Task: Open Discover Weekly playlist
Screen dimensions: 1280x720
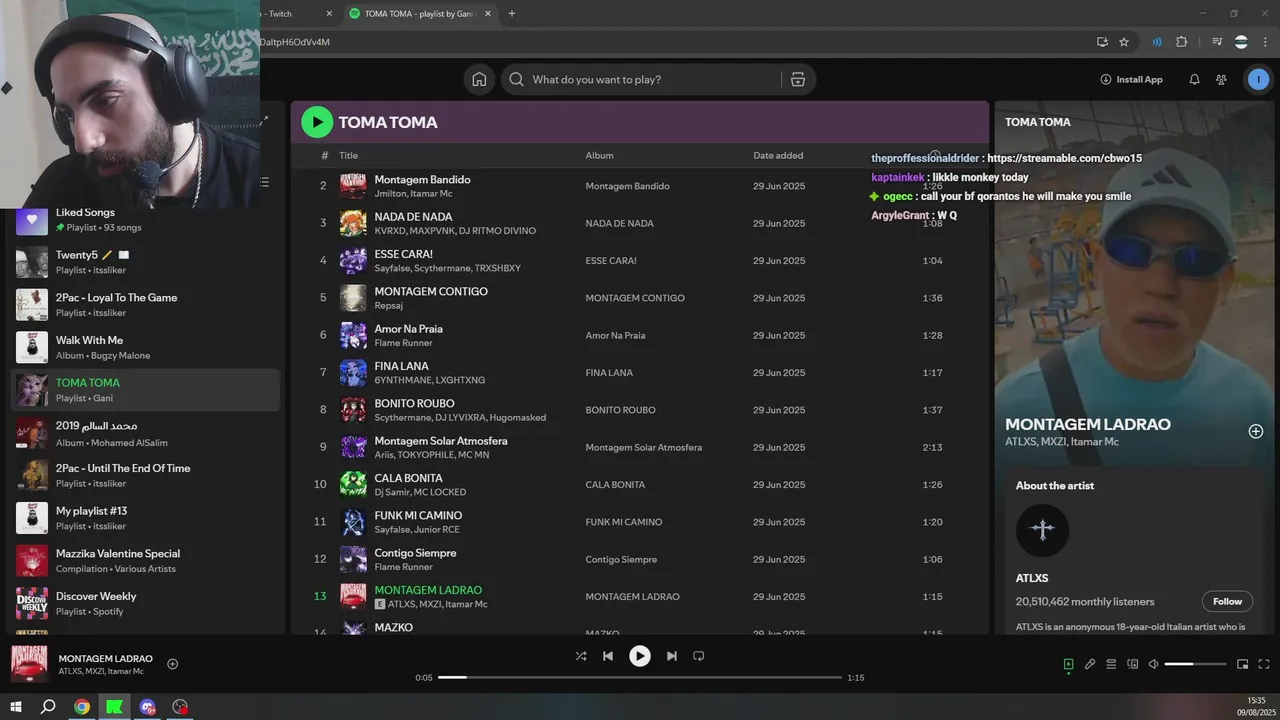Action: [x=146, y=604]
